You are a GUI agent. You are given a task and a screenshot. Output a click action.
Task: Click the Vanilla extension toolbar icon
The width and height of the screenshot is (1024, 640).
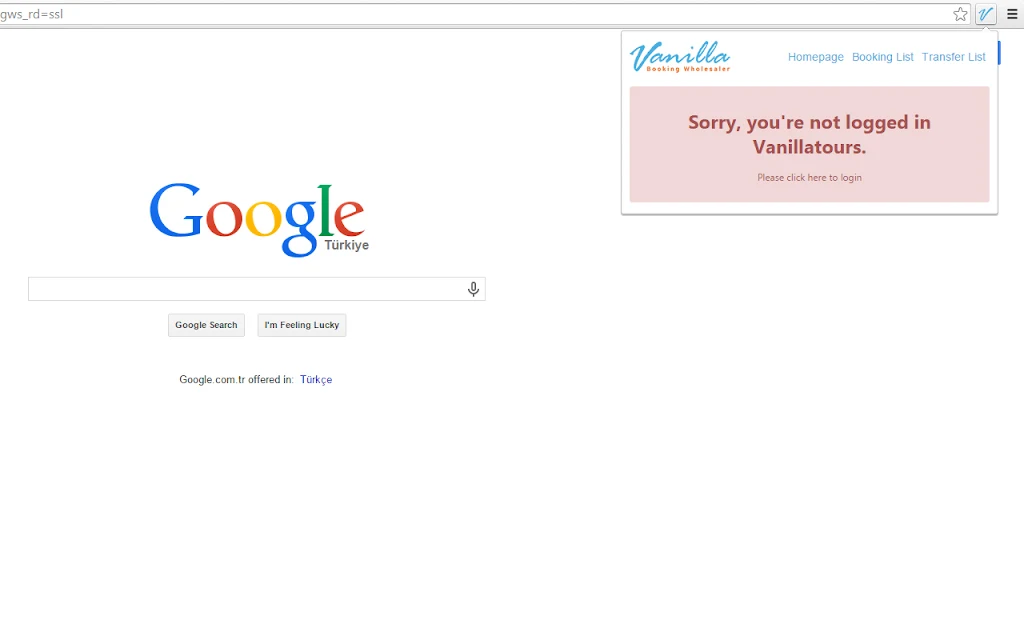(985, 14)
